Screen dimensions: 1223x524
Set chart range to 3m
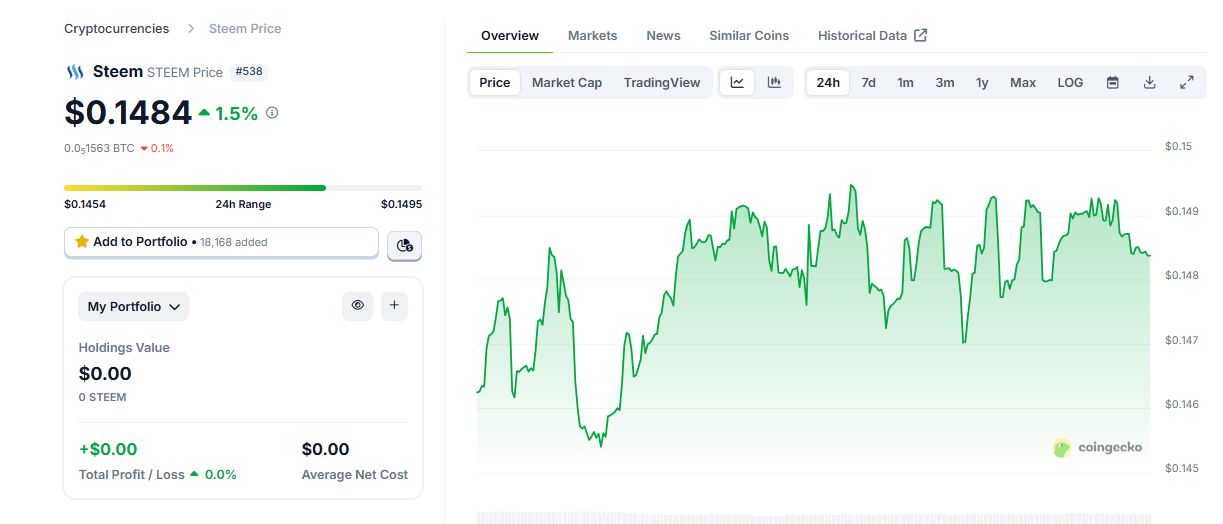coord(945,83)
